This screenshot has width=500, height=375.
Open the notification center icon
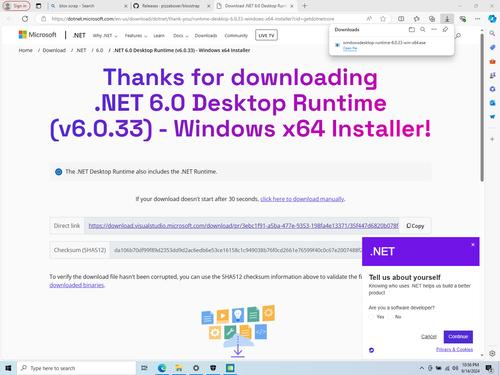coord(489,368)
